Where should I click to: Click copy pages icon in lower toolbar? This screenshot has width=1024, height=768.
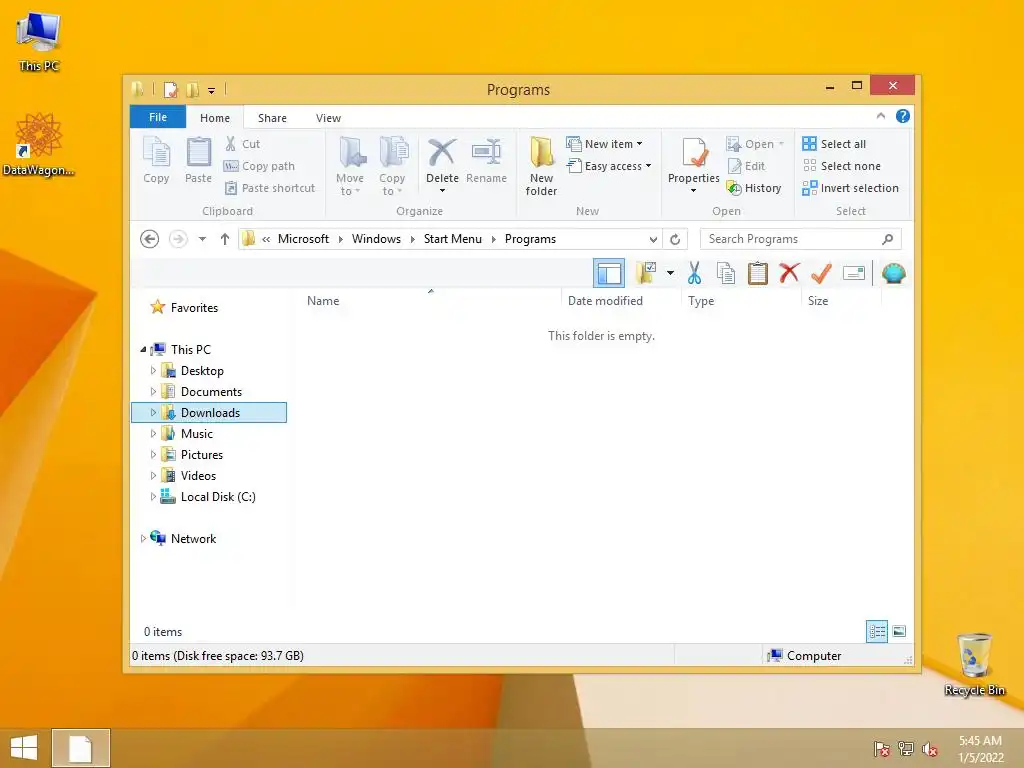click(x=726, y=273)
